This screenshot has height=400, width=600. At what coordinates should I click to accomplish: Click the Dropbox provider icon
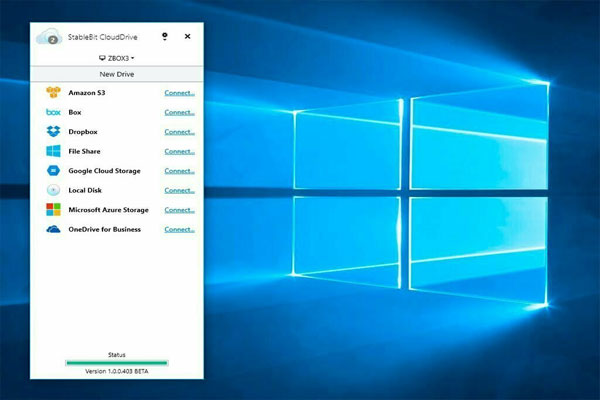point(53,131)
